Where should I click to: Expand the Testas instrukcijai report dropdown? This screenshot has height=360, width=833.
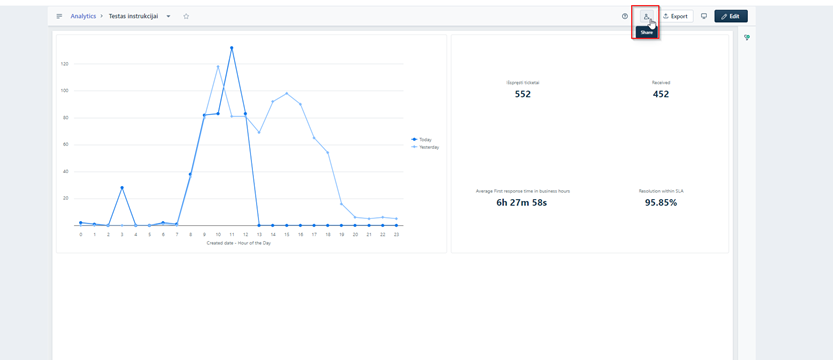[168, 16]
